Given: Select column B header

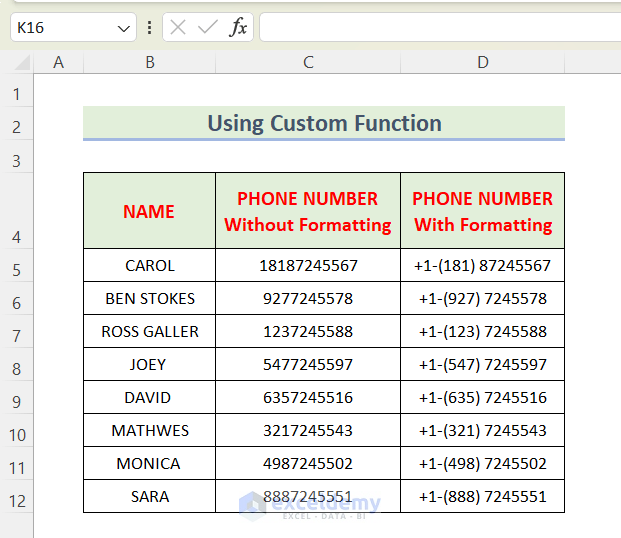Looking at the screenshot, I should tap(149, 62).
